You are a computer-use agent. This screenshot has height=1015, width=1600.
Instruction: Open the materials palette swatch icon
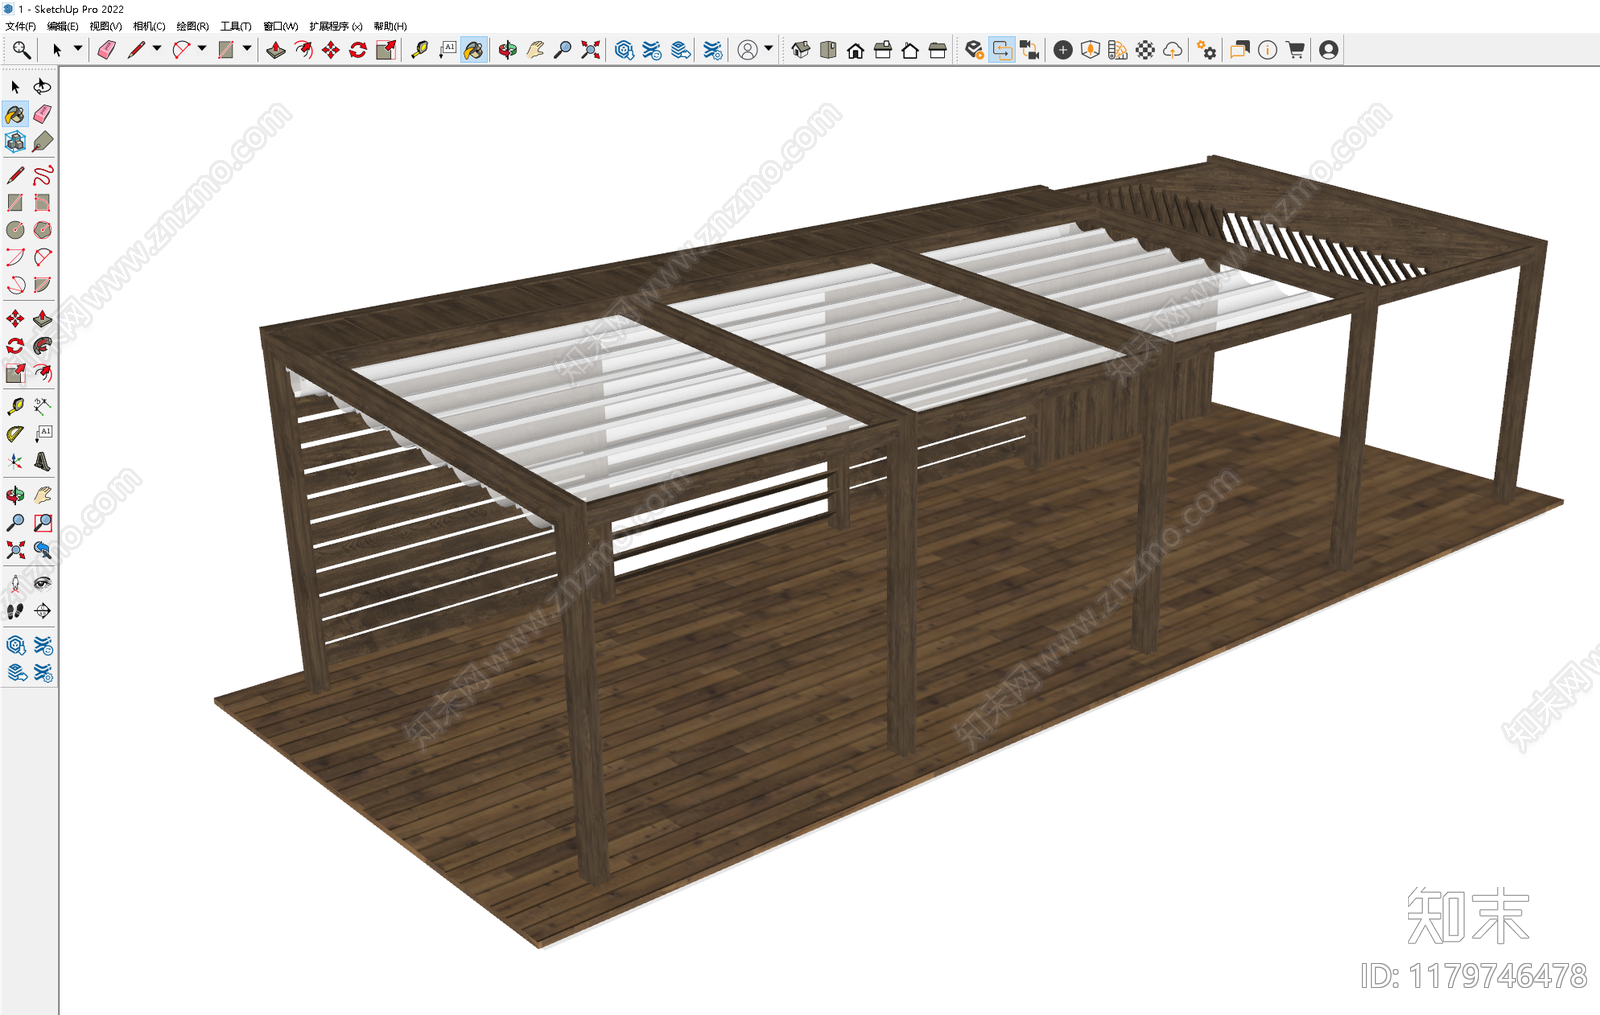pos(1117,50)
